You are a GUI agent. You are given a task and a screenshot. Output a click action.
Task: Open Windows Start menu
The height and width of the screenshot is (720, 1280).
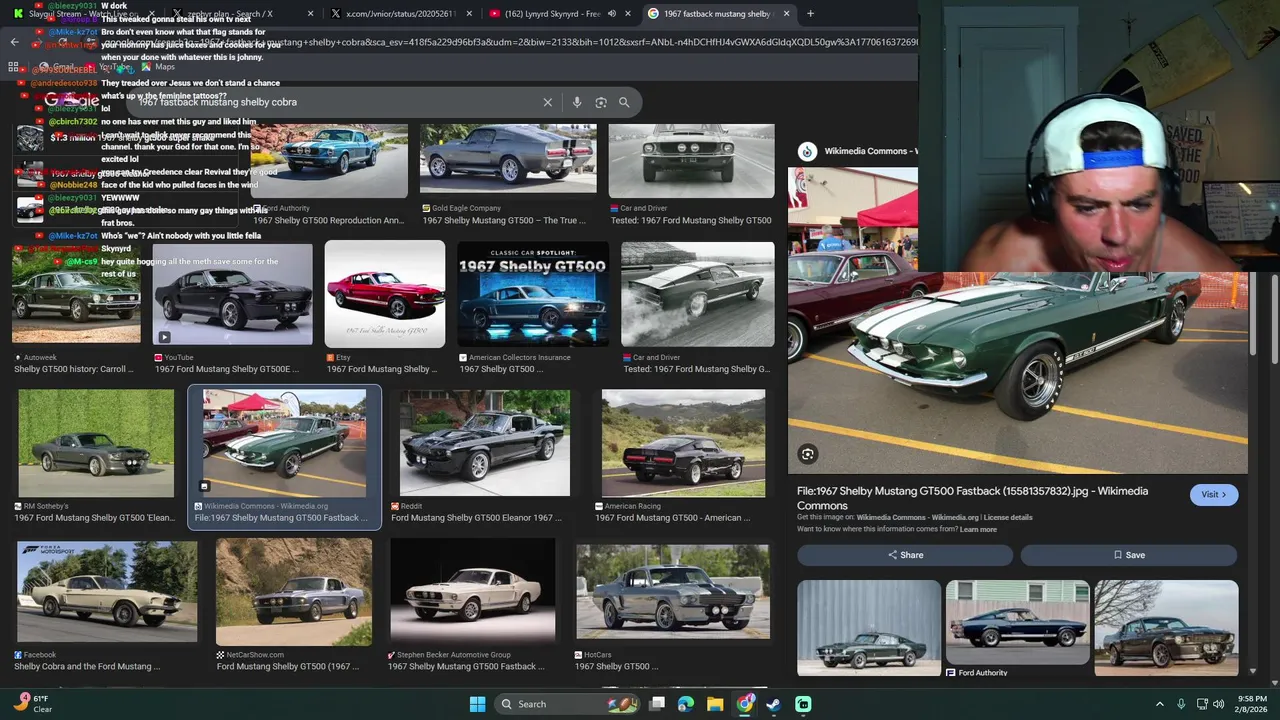(477, 704)
